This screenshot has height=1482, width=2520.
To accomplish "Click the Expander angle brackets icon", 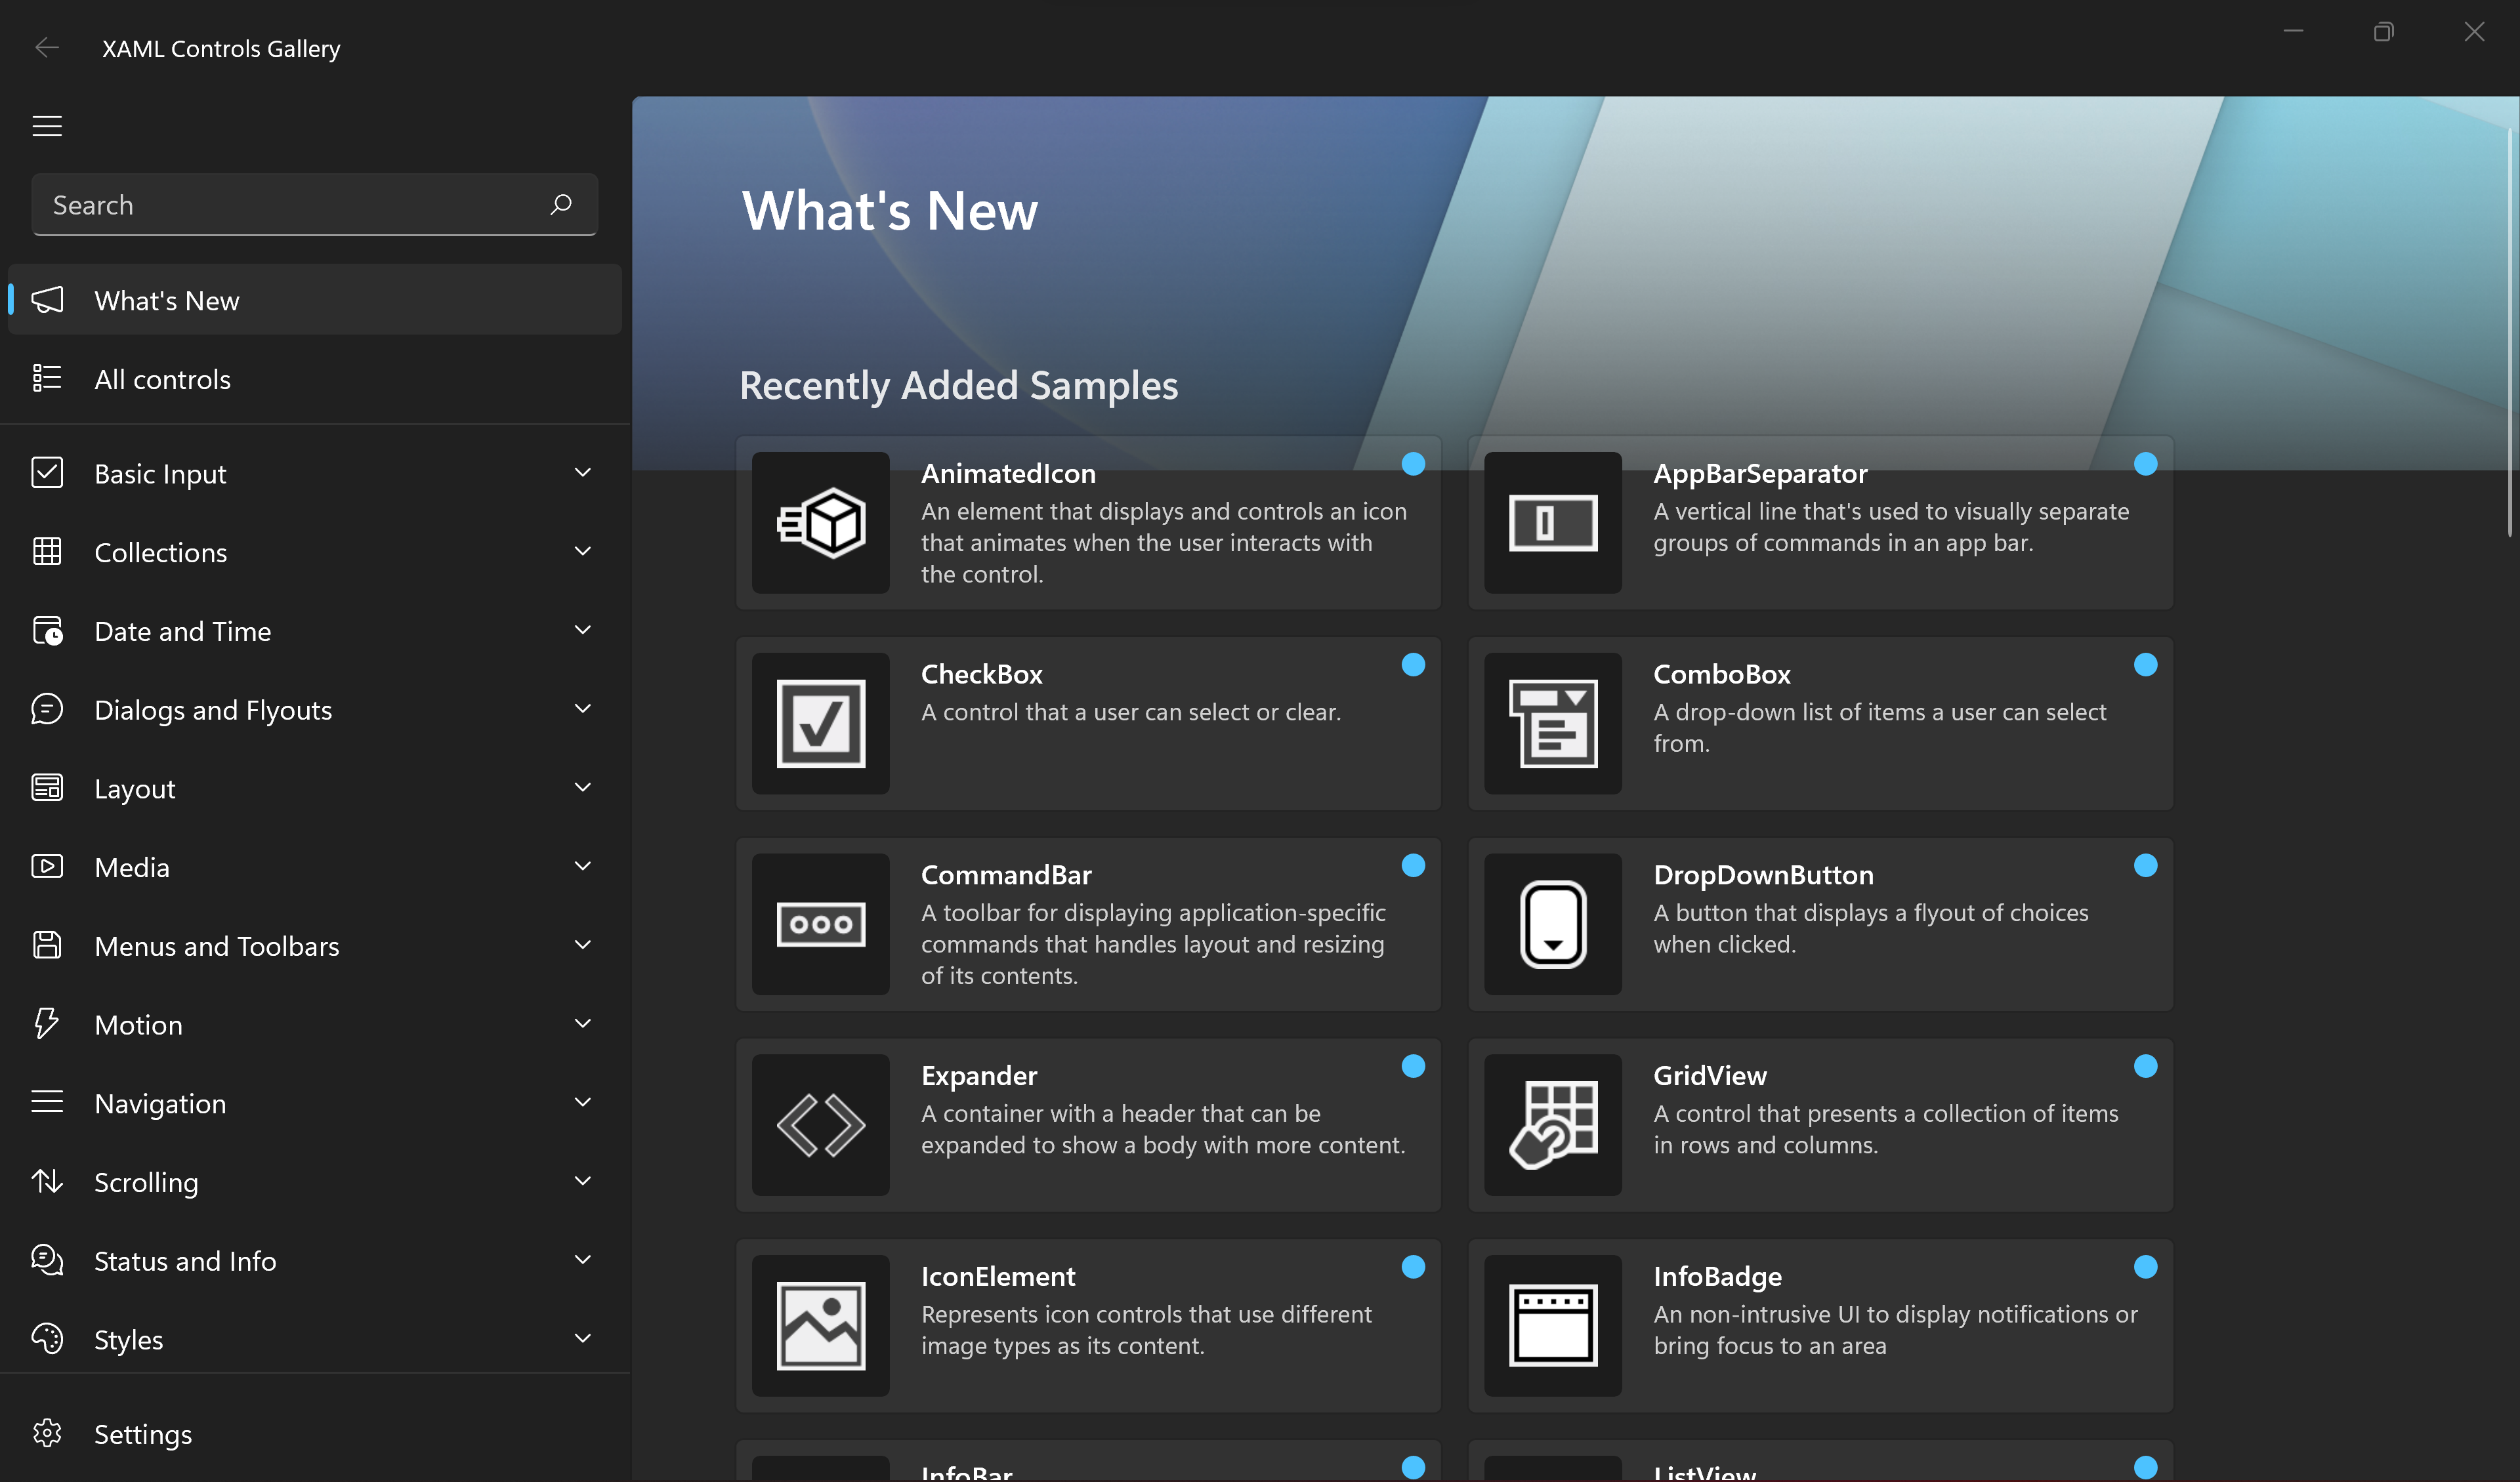I will 820,1125.
